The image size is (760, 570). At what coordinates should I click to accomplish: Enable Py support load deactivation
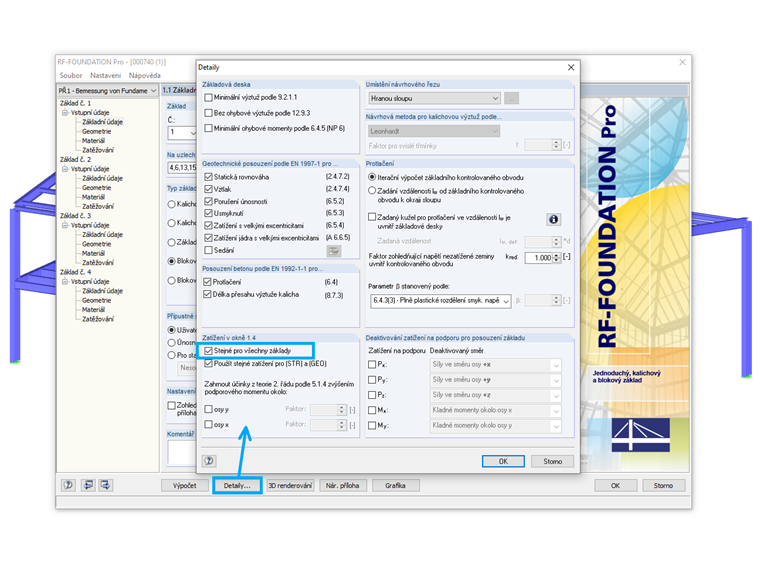click(372, 380)
